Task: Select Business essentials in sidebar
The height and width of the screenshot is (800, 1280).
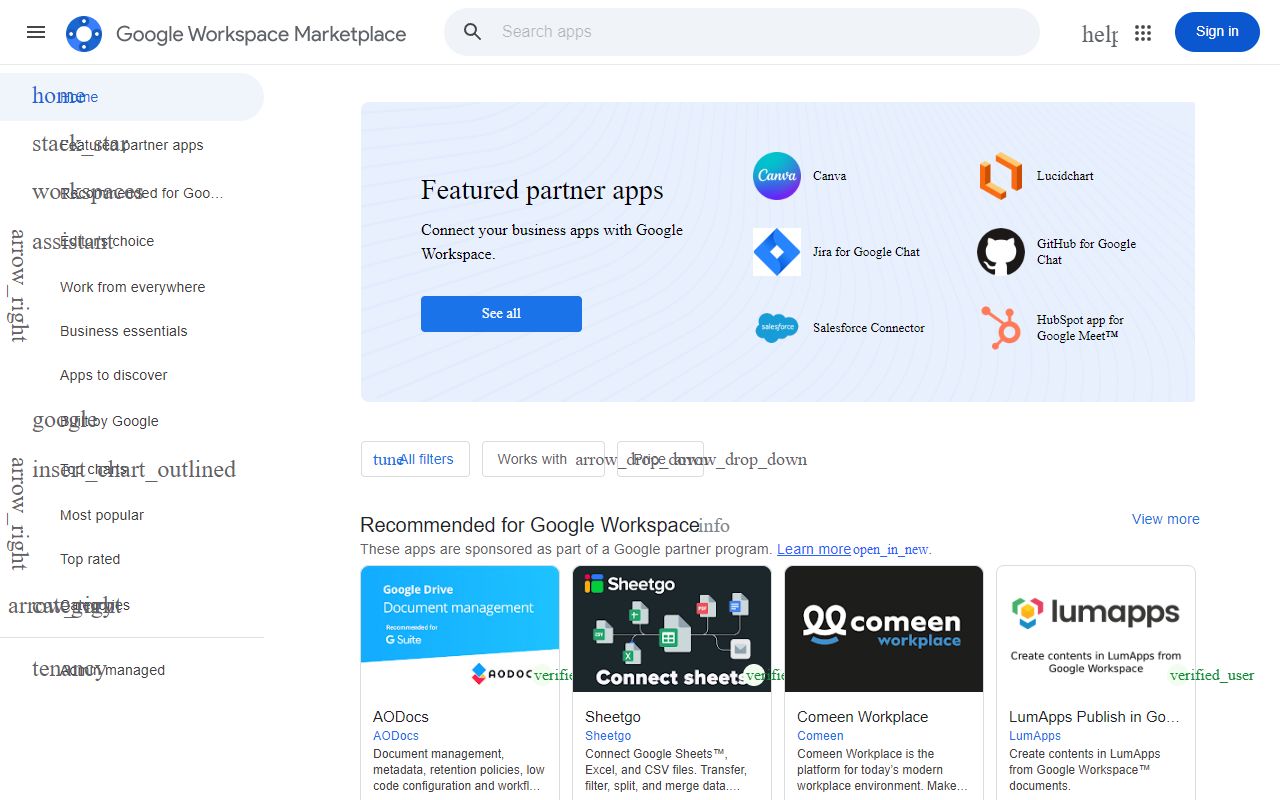Action: coord(124,331)
